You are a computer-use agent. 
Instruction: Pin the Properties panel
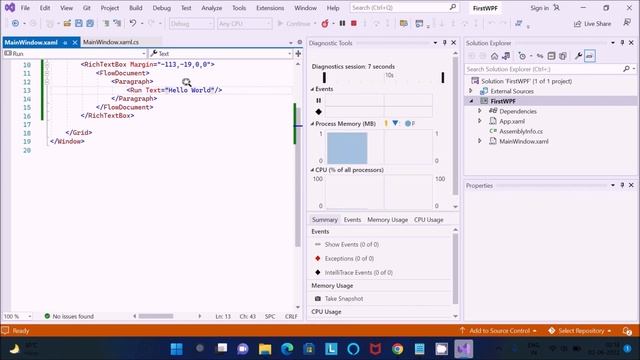pos(622,185)
